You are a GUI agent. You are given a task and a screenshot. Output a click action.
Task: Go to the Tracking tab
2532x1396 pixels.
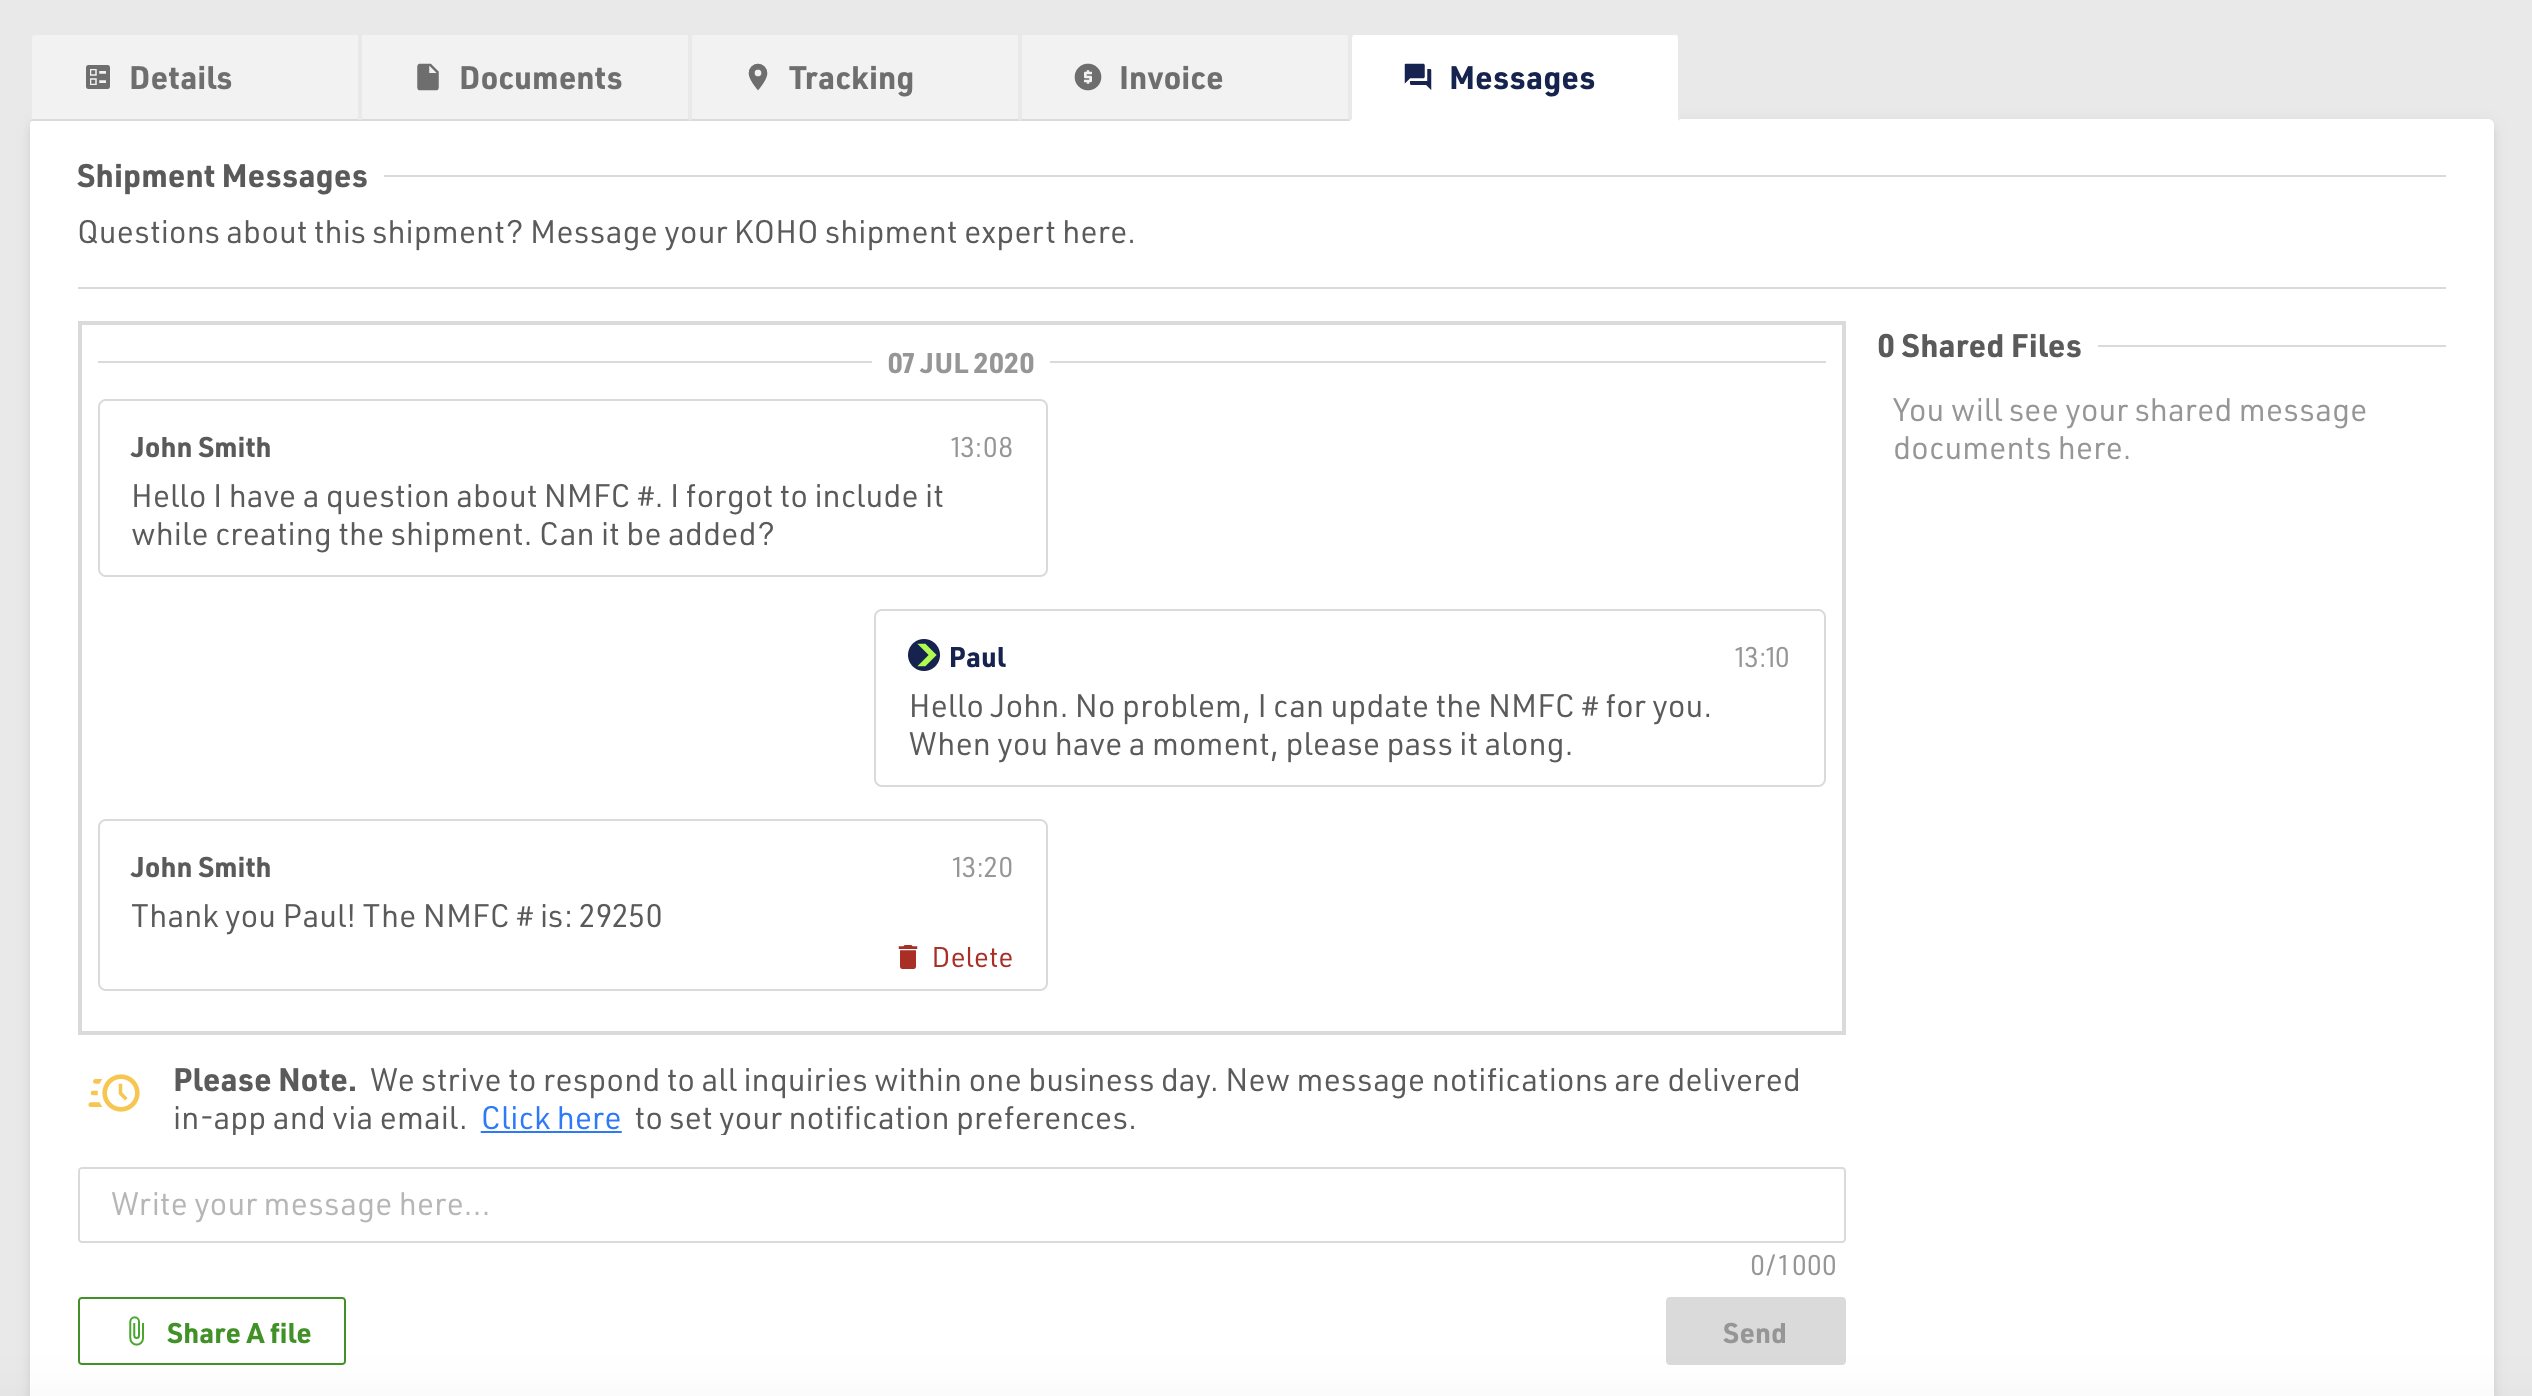[x=850, y=78]
